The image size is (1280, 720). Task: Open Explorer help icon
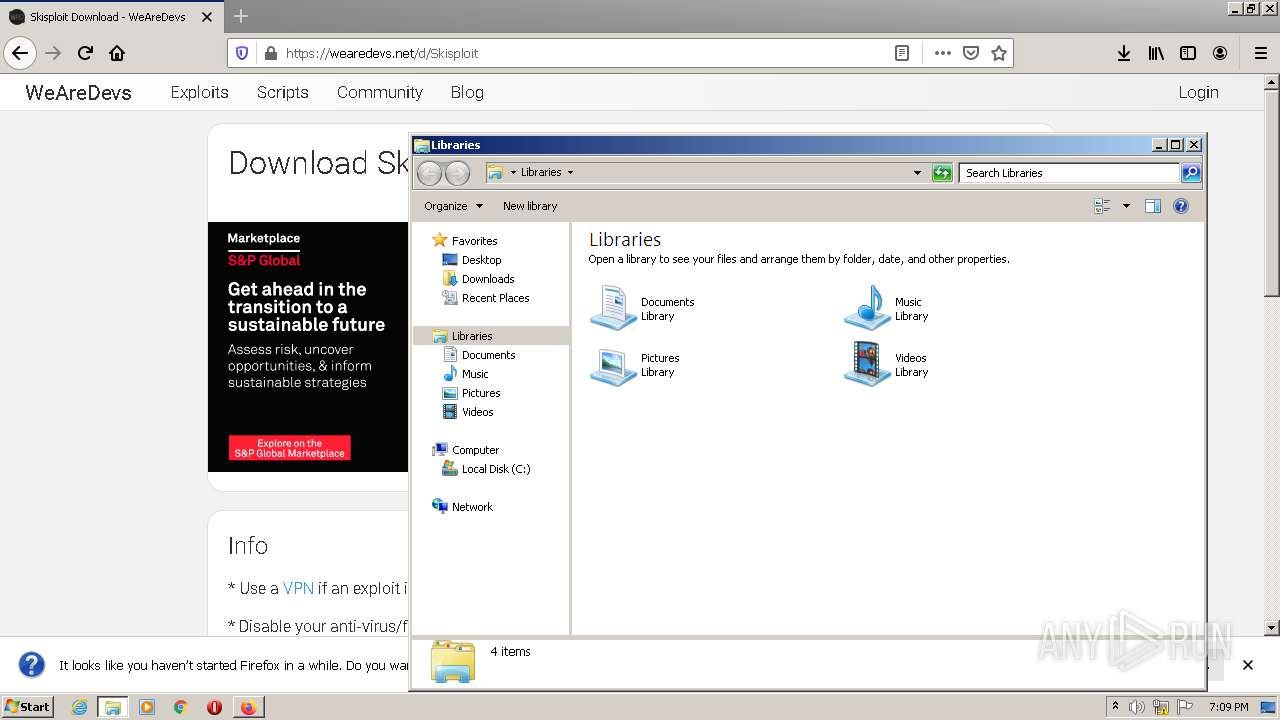pos(1180,206)
